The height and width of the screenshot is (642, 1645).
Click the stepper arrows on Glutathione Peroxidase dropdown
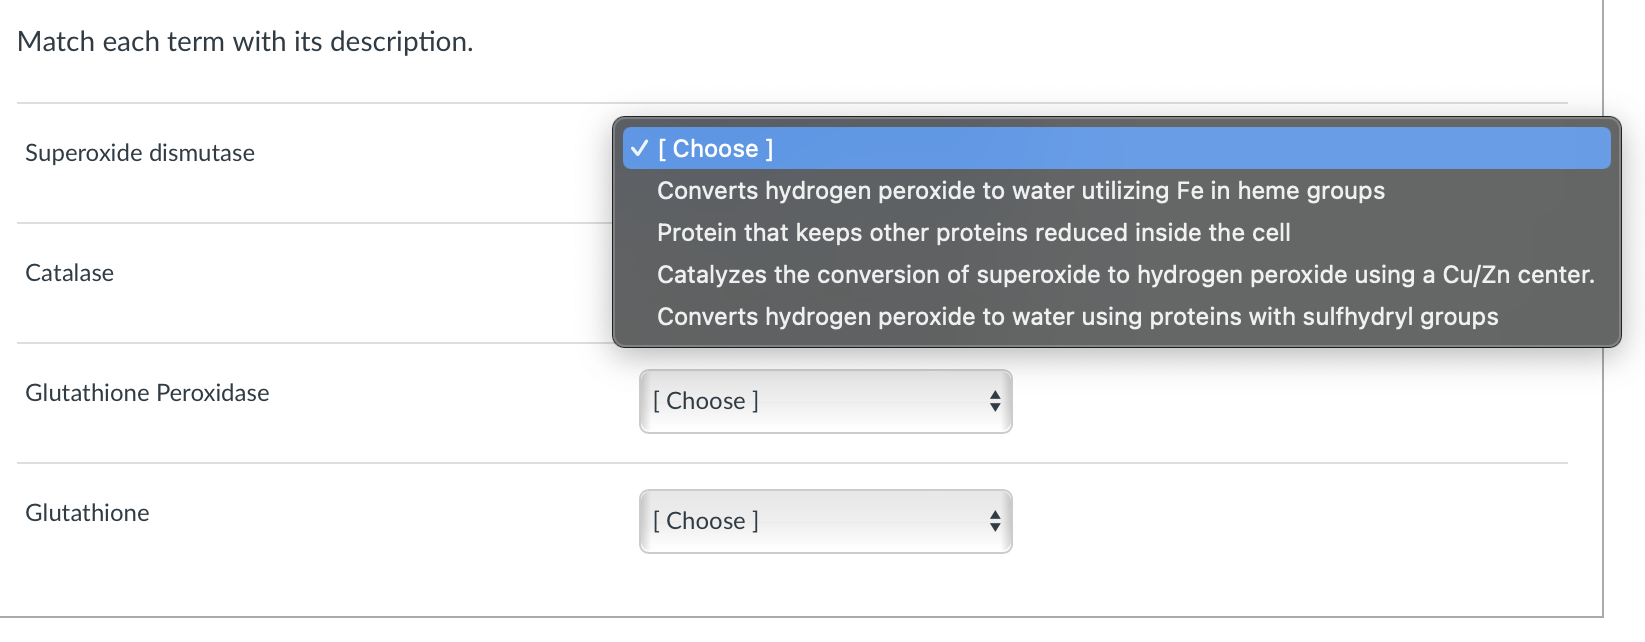995,401
